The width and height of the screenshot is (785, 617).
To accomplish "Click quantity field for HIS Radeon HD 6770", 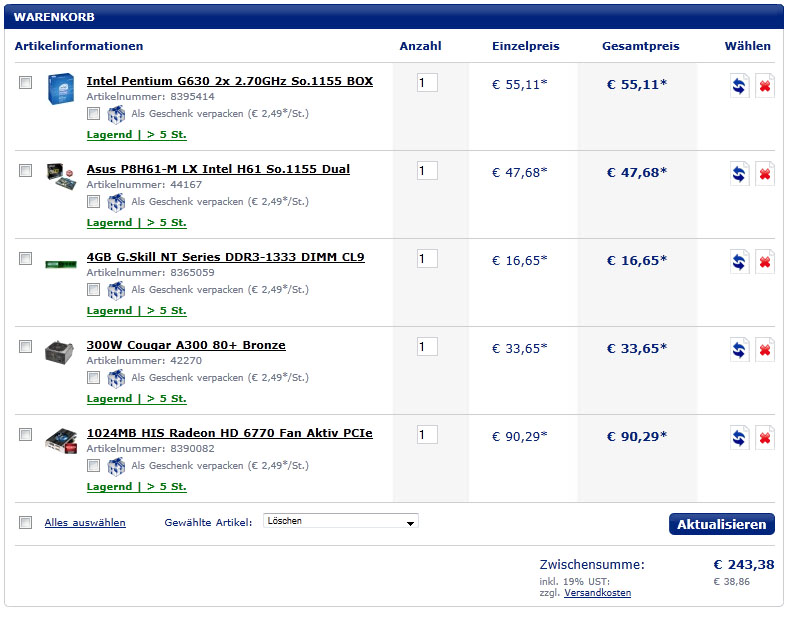I will 427,435.
